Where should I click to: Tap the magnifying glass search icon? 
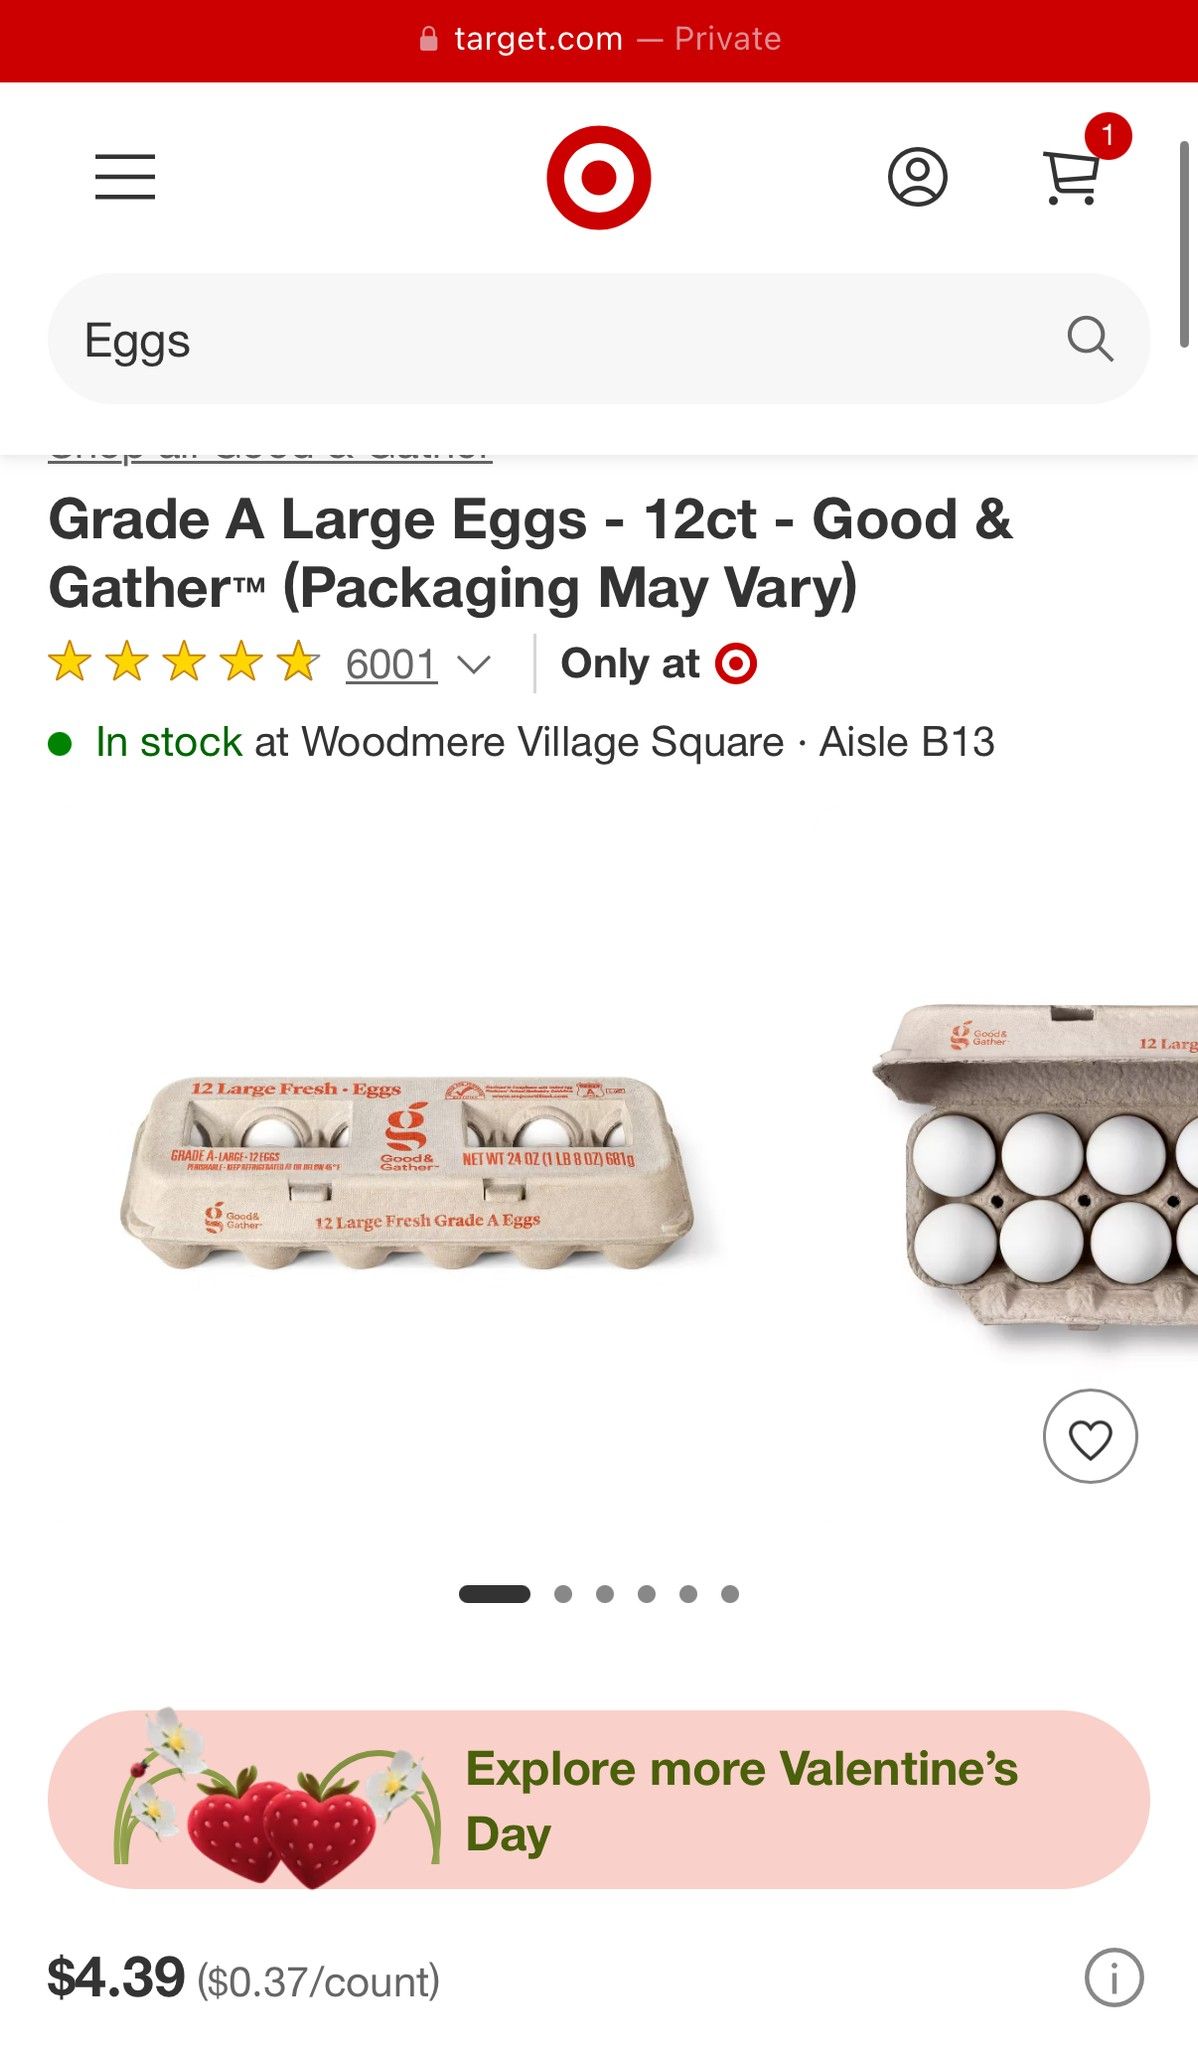click(1089, 339)
